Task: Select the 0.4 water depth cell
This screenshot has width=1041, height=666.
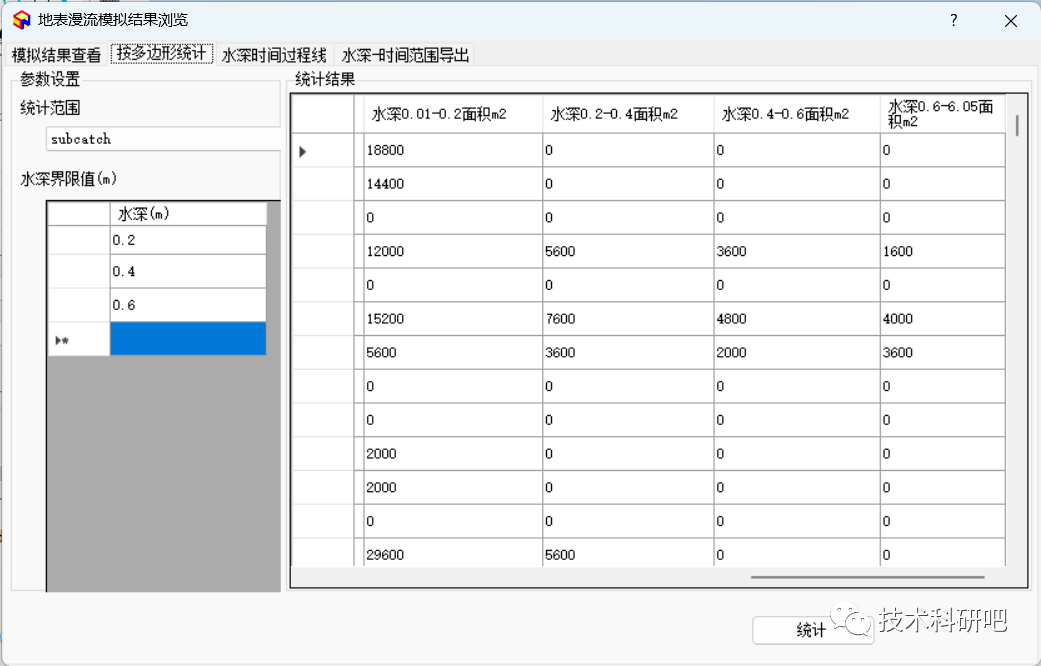Action: [188, 271]
